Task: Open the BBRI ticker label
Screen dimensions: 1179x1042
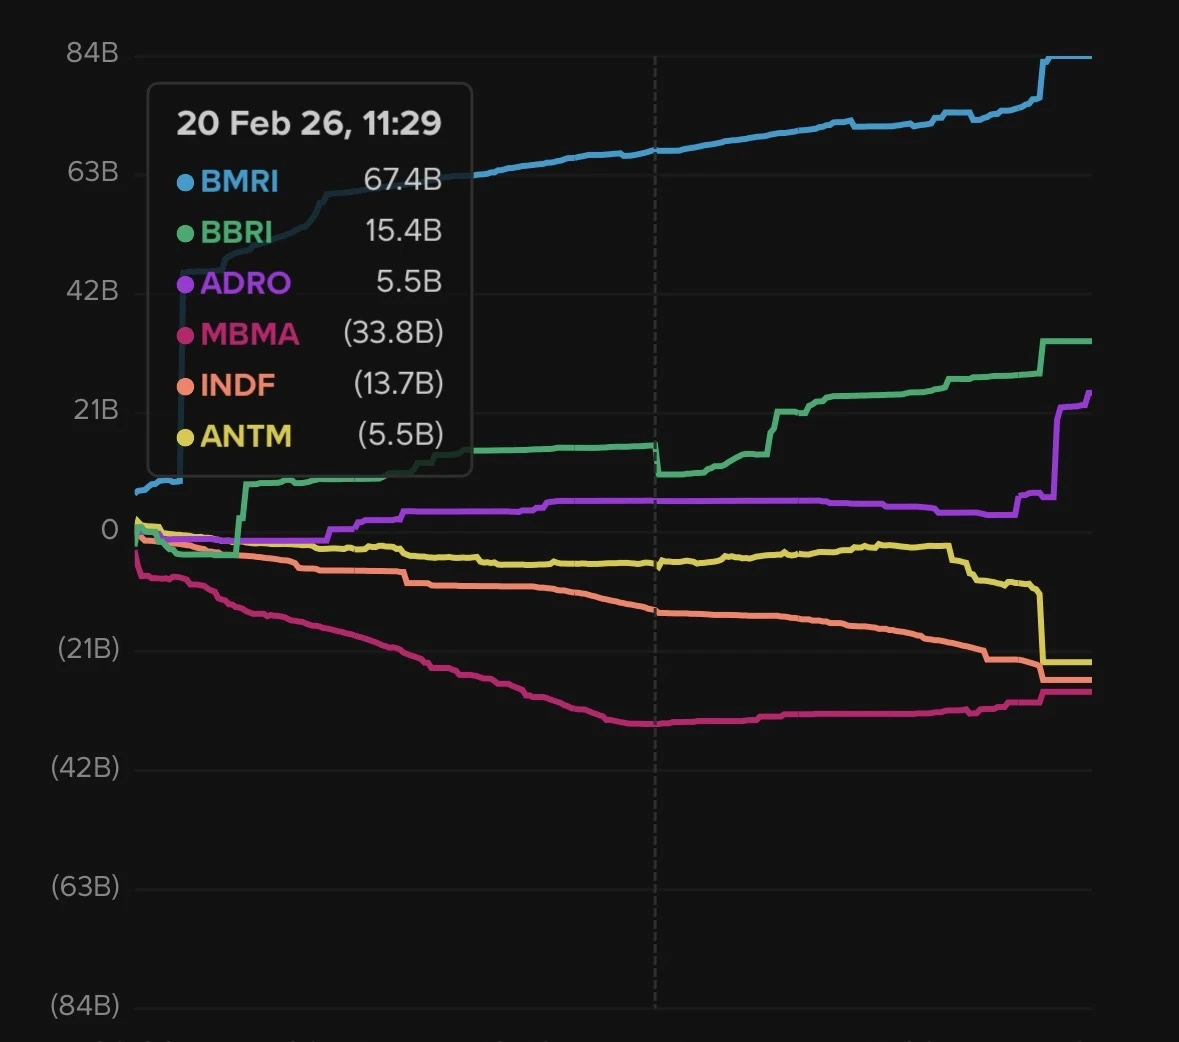Action: pyautogui.click(x=236, y=232)
